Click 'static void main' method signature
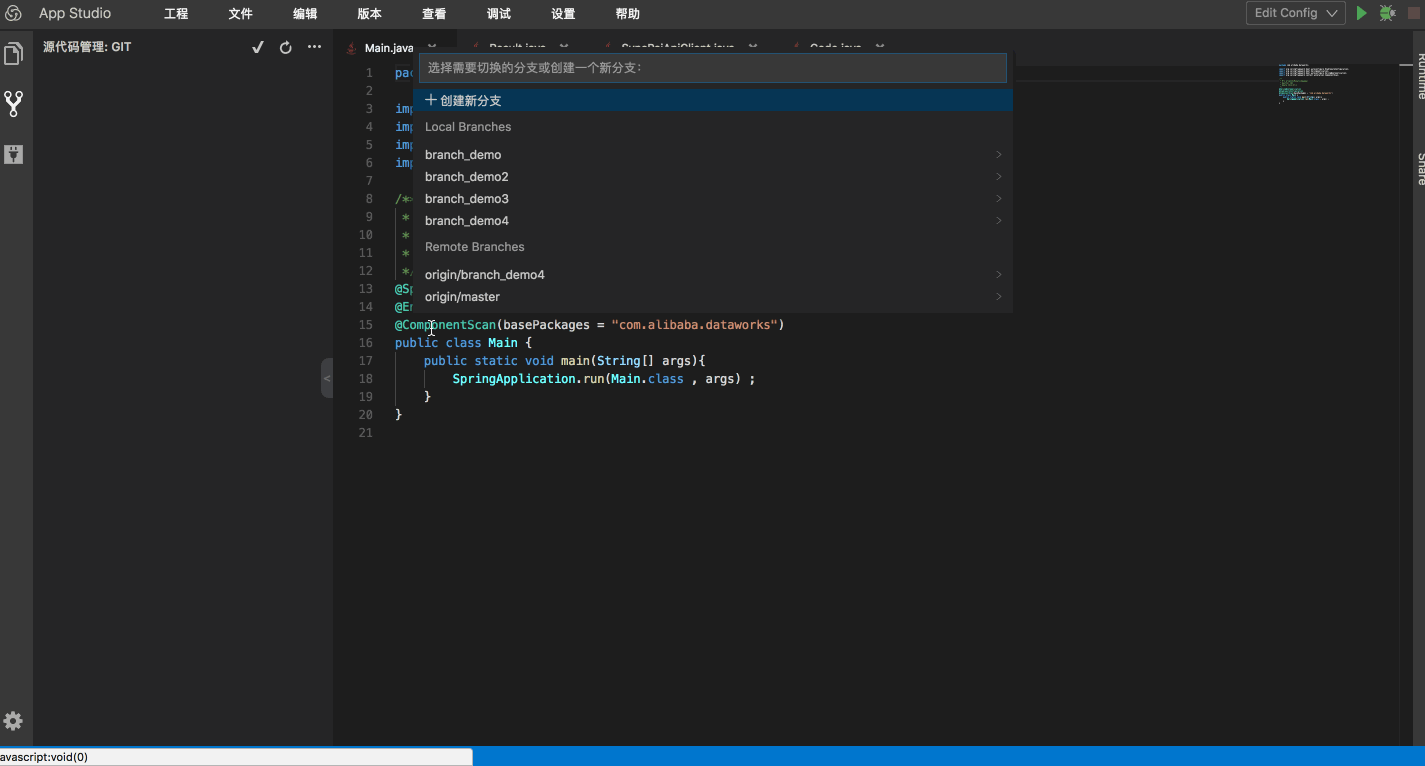This screenshot has height=766, width=1425. tap(531, 361)
